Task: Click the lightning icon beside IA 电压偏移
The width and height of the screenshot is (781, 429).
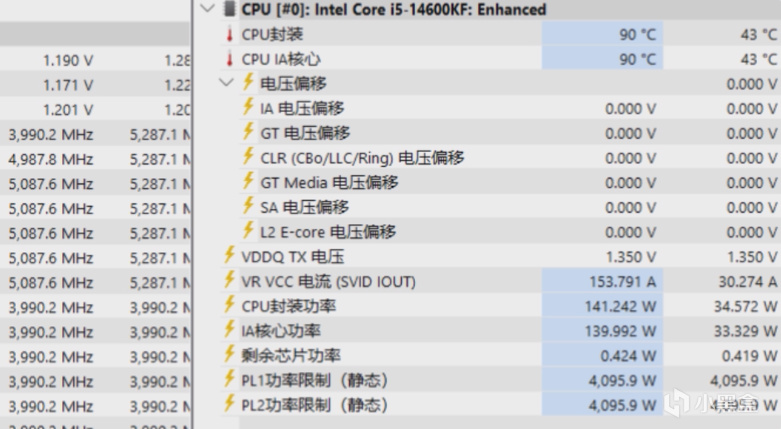Action: tap(249, 108)
